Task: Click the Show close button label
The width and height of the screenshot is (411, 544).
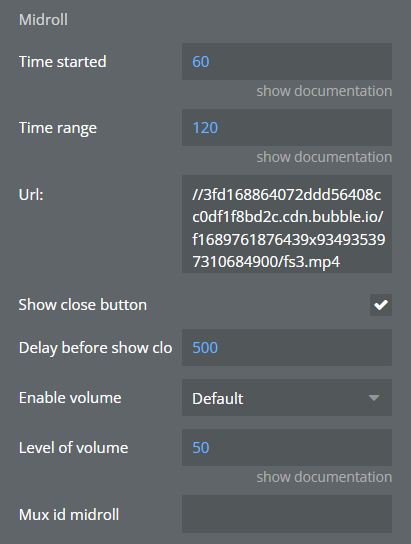Action: point(83,305)
